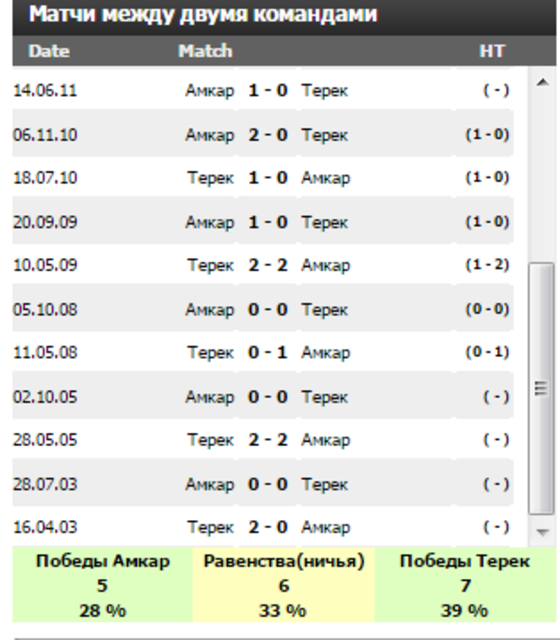Click the yellow Равенства(ничья) cell
The image size is (560, 640).
[x=284, y=585]
